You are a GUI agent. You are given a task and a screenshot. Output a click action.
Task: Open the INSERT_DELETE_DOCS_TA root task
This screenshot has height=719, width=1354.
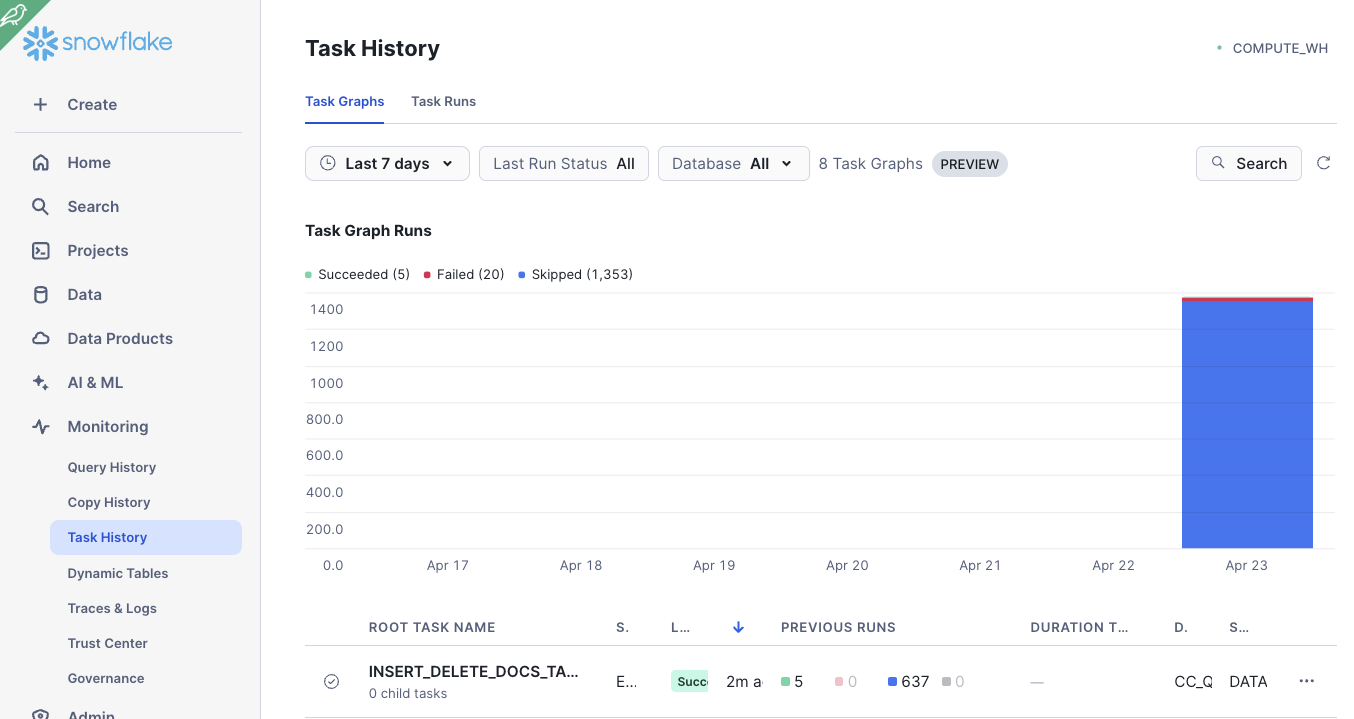(x=473, y=672)
